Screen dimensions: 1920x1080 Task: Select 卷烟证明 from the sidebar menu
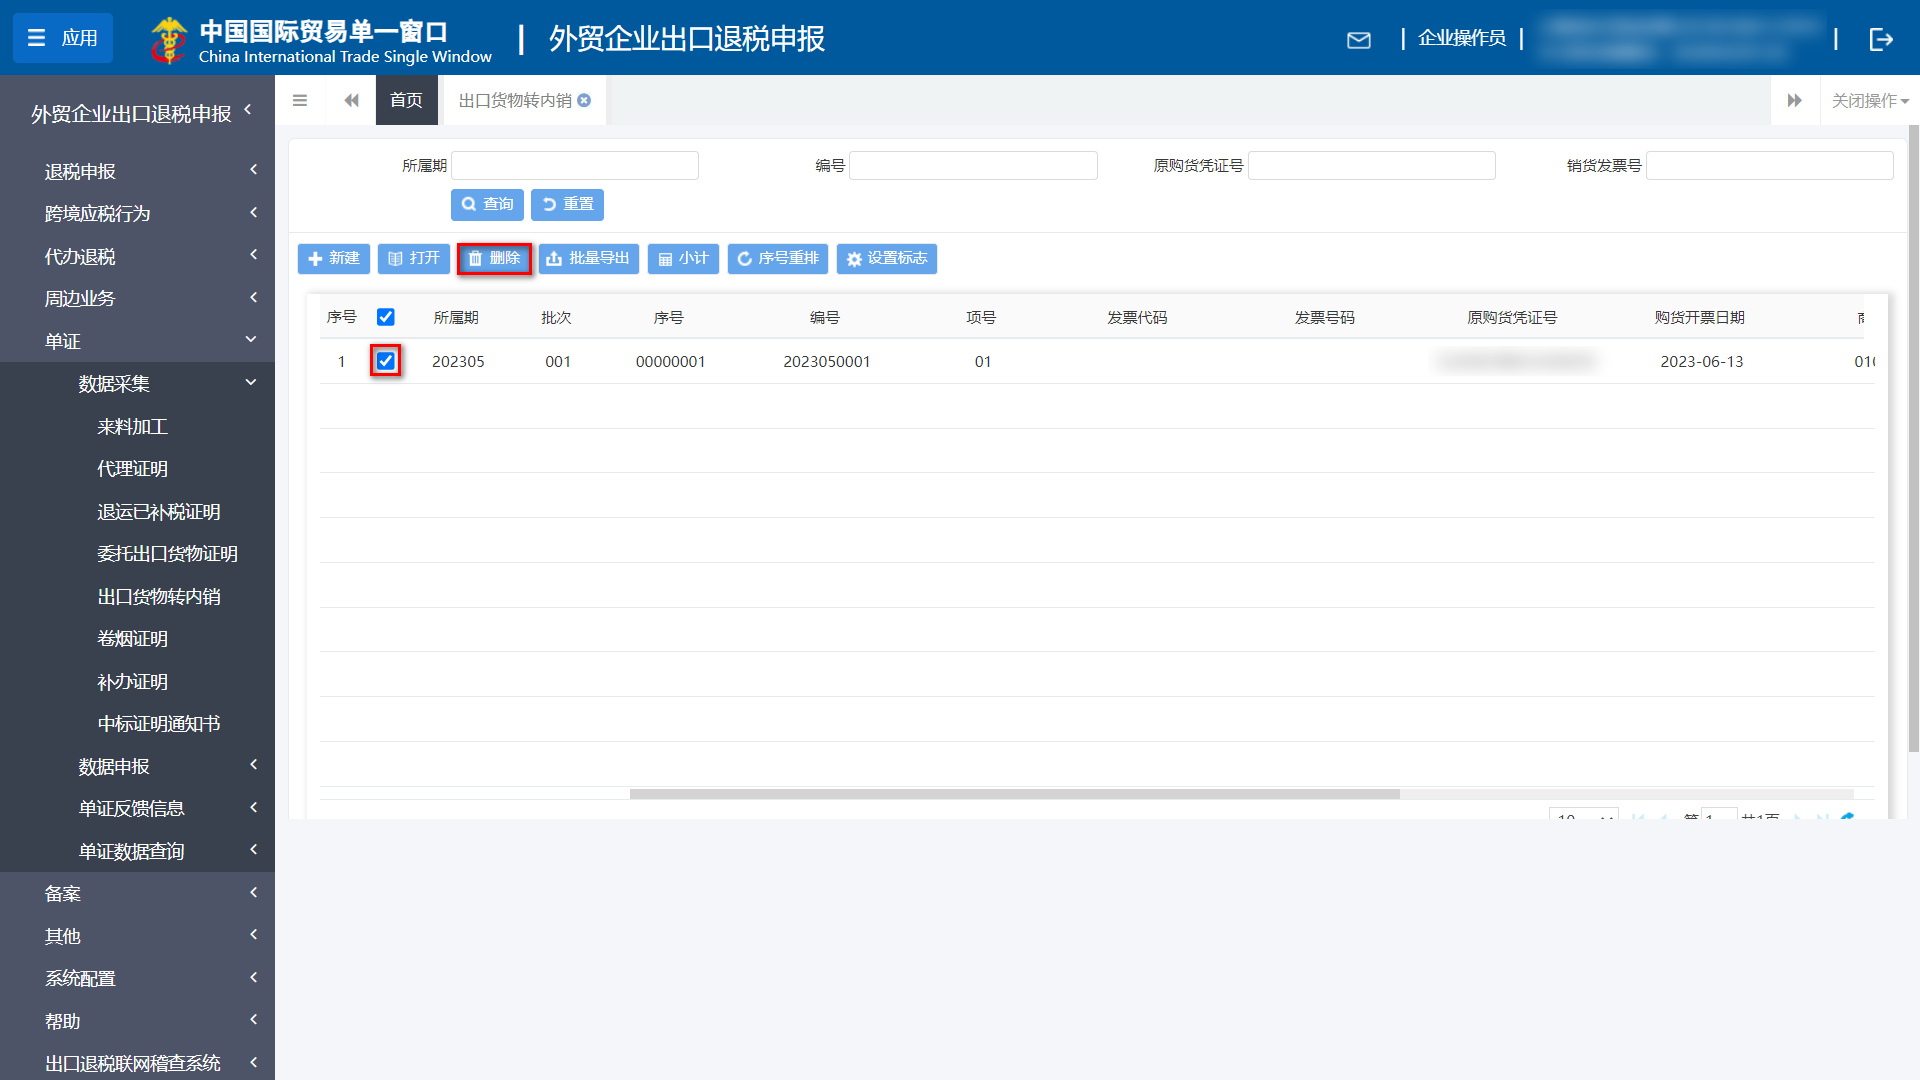[x=131, y=639]
